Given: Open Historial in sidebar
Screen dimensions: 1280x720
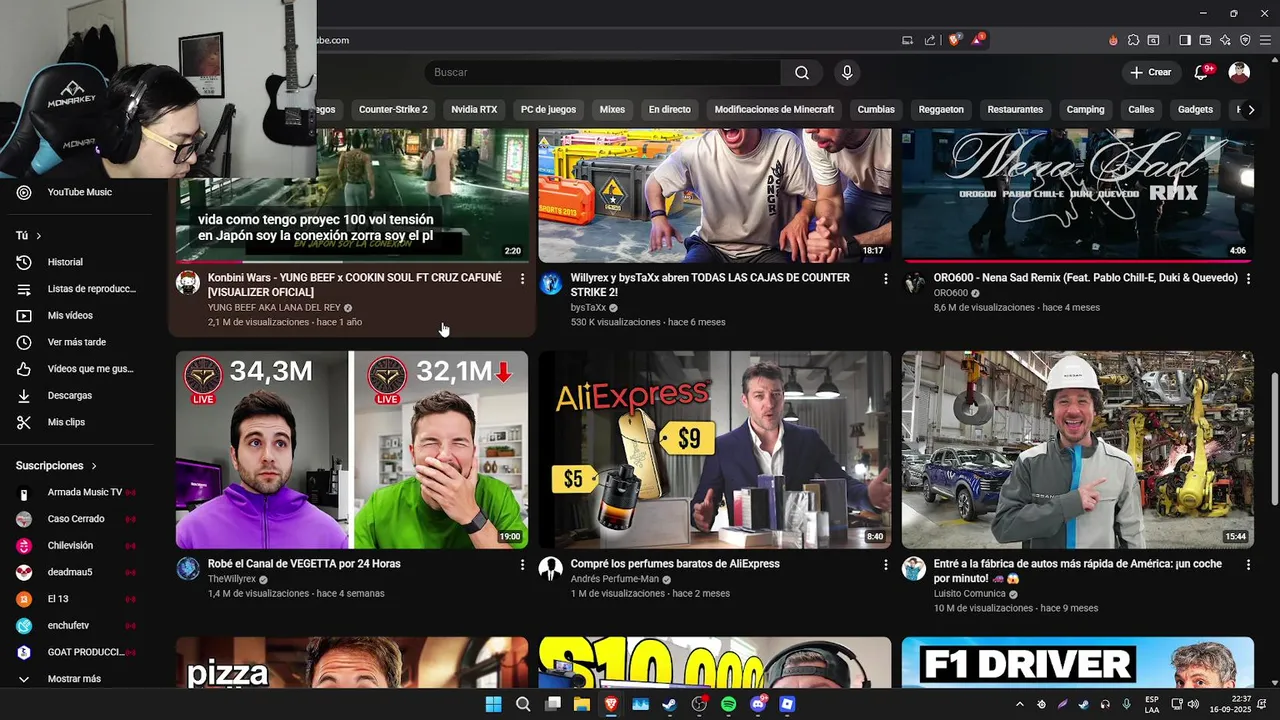Looking at the screenshot, I should [78, 262].
